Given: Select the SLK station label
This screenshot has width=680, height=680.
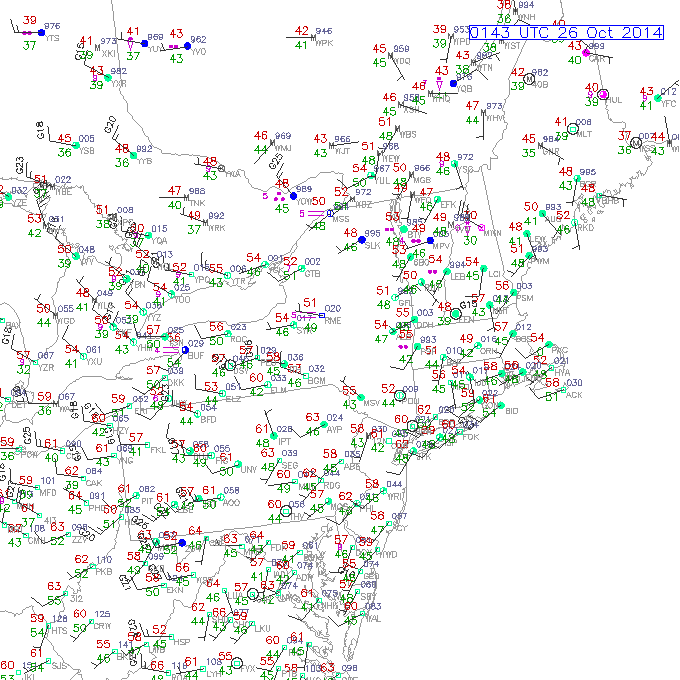Looking at the screenshot, I should click(x=373, y=245).
